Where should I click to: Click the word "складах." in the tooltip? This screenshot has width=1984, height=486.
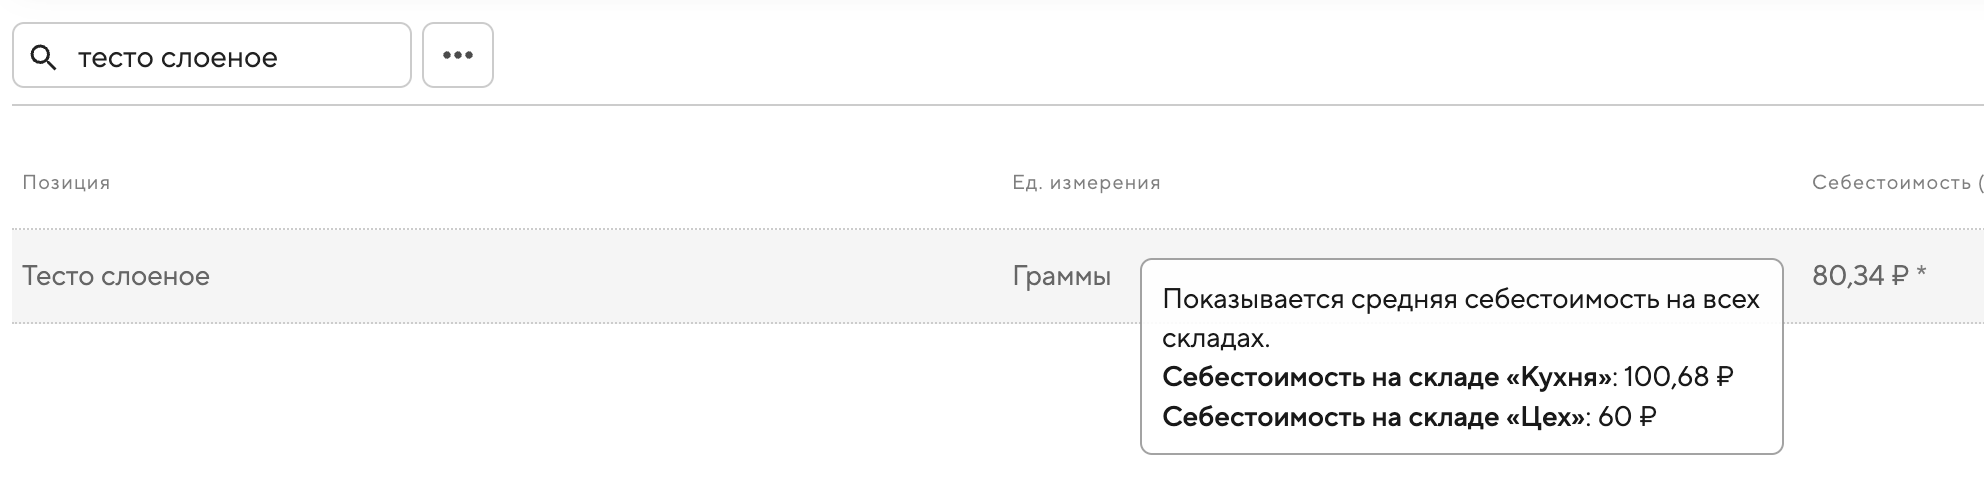click(1216, 338)
